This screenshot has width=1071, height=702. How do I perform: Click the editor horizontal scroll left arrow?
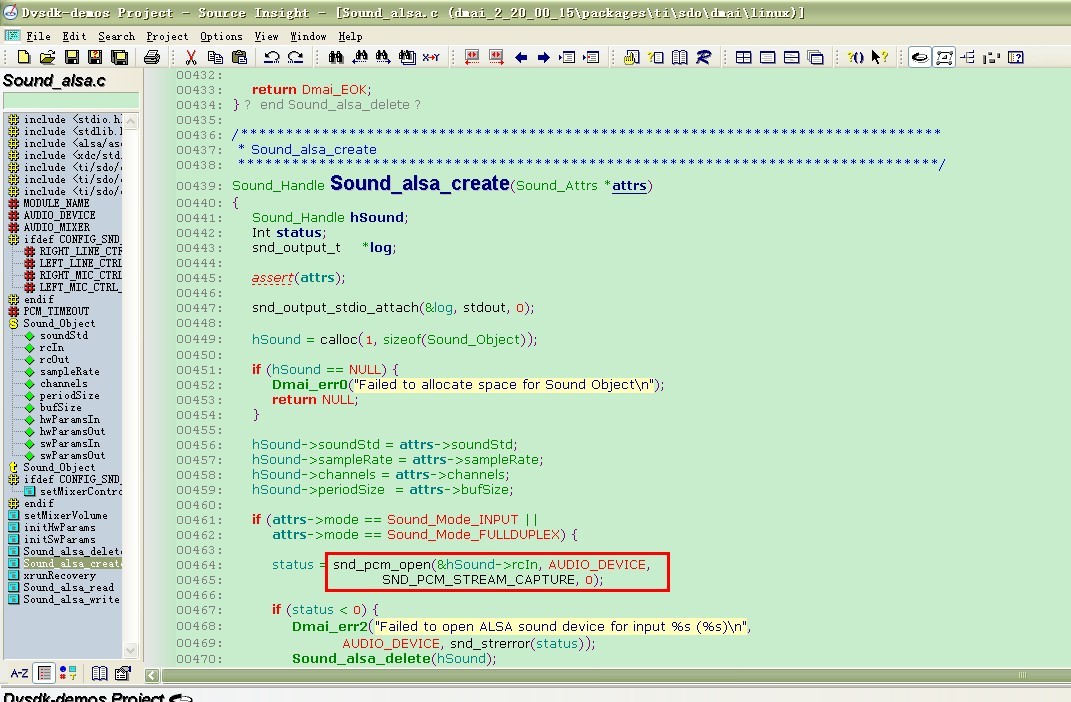click(152, 675)
